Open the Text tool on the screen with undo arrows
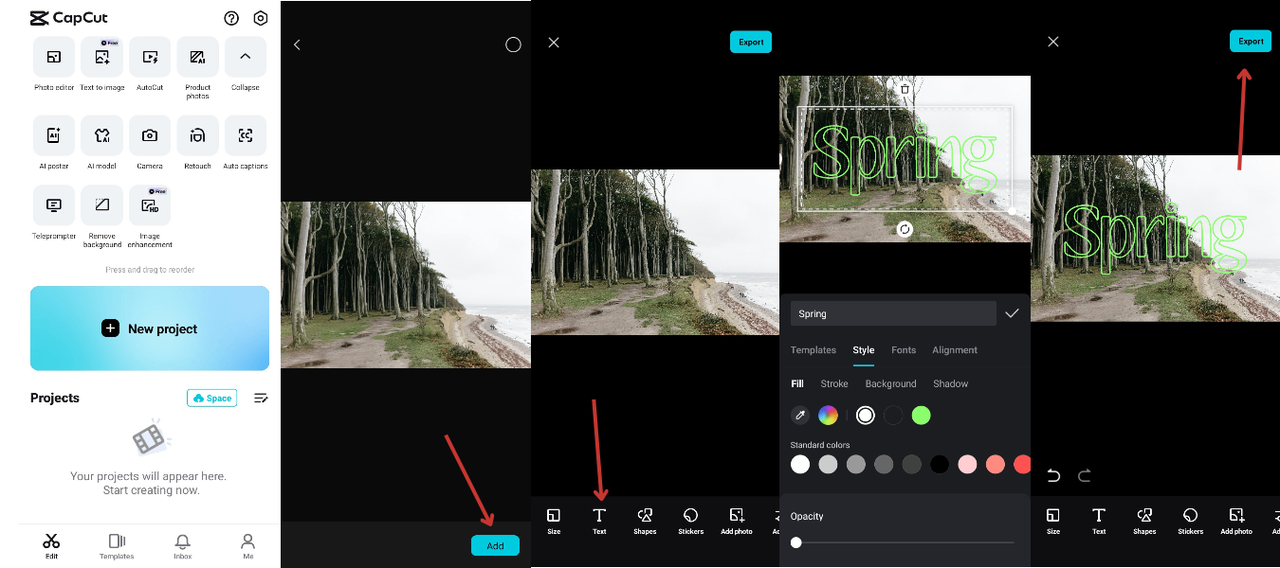The width and height of the screenshot is (1280, 568). tap(1099, 521)
